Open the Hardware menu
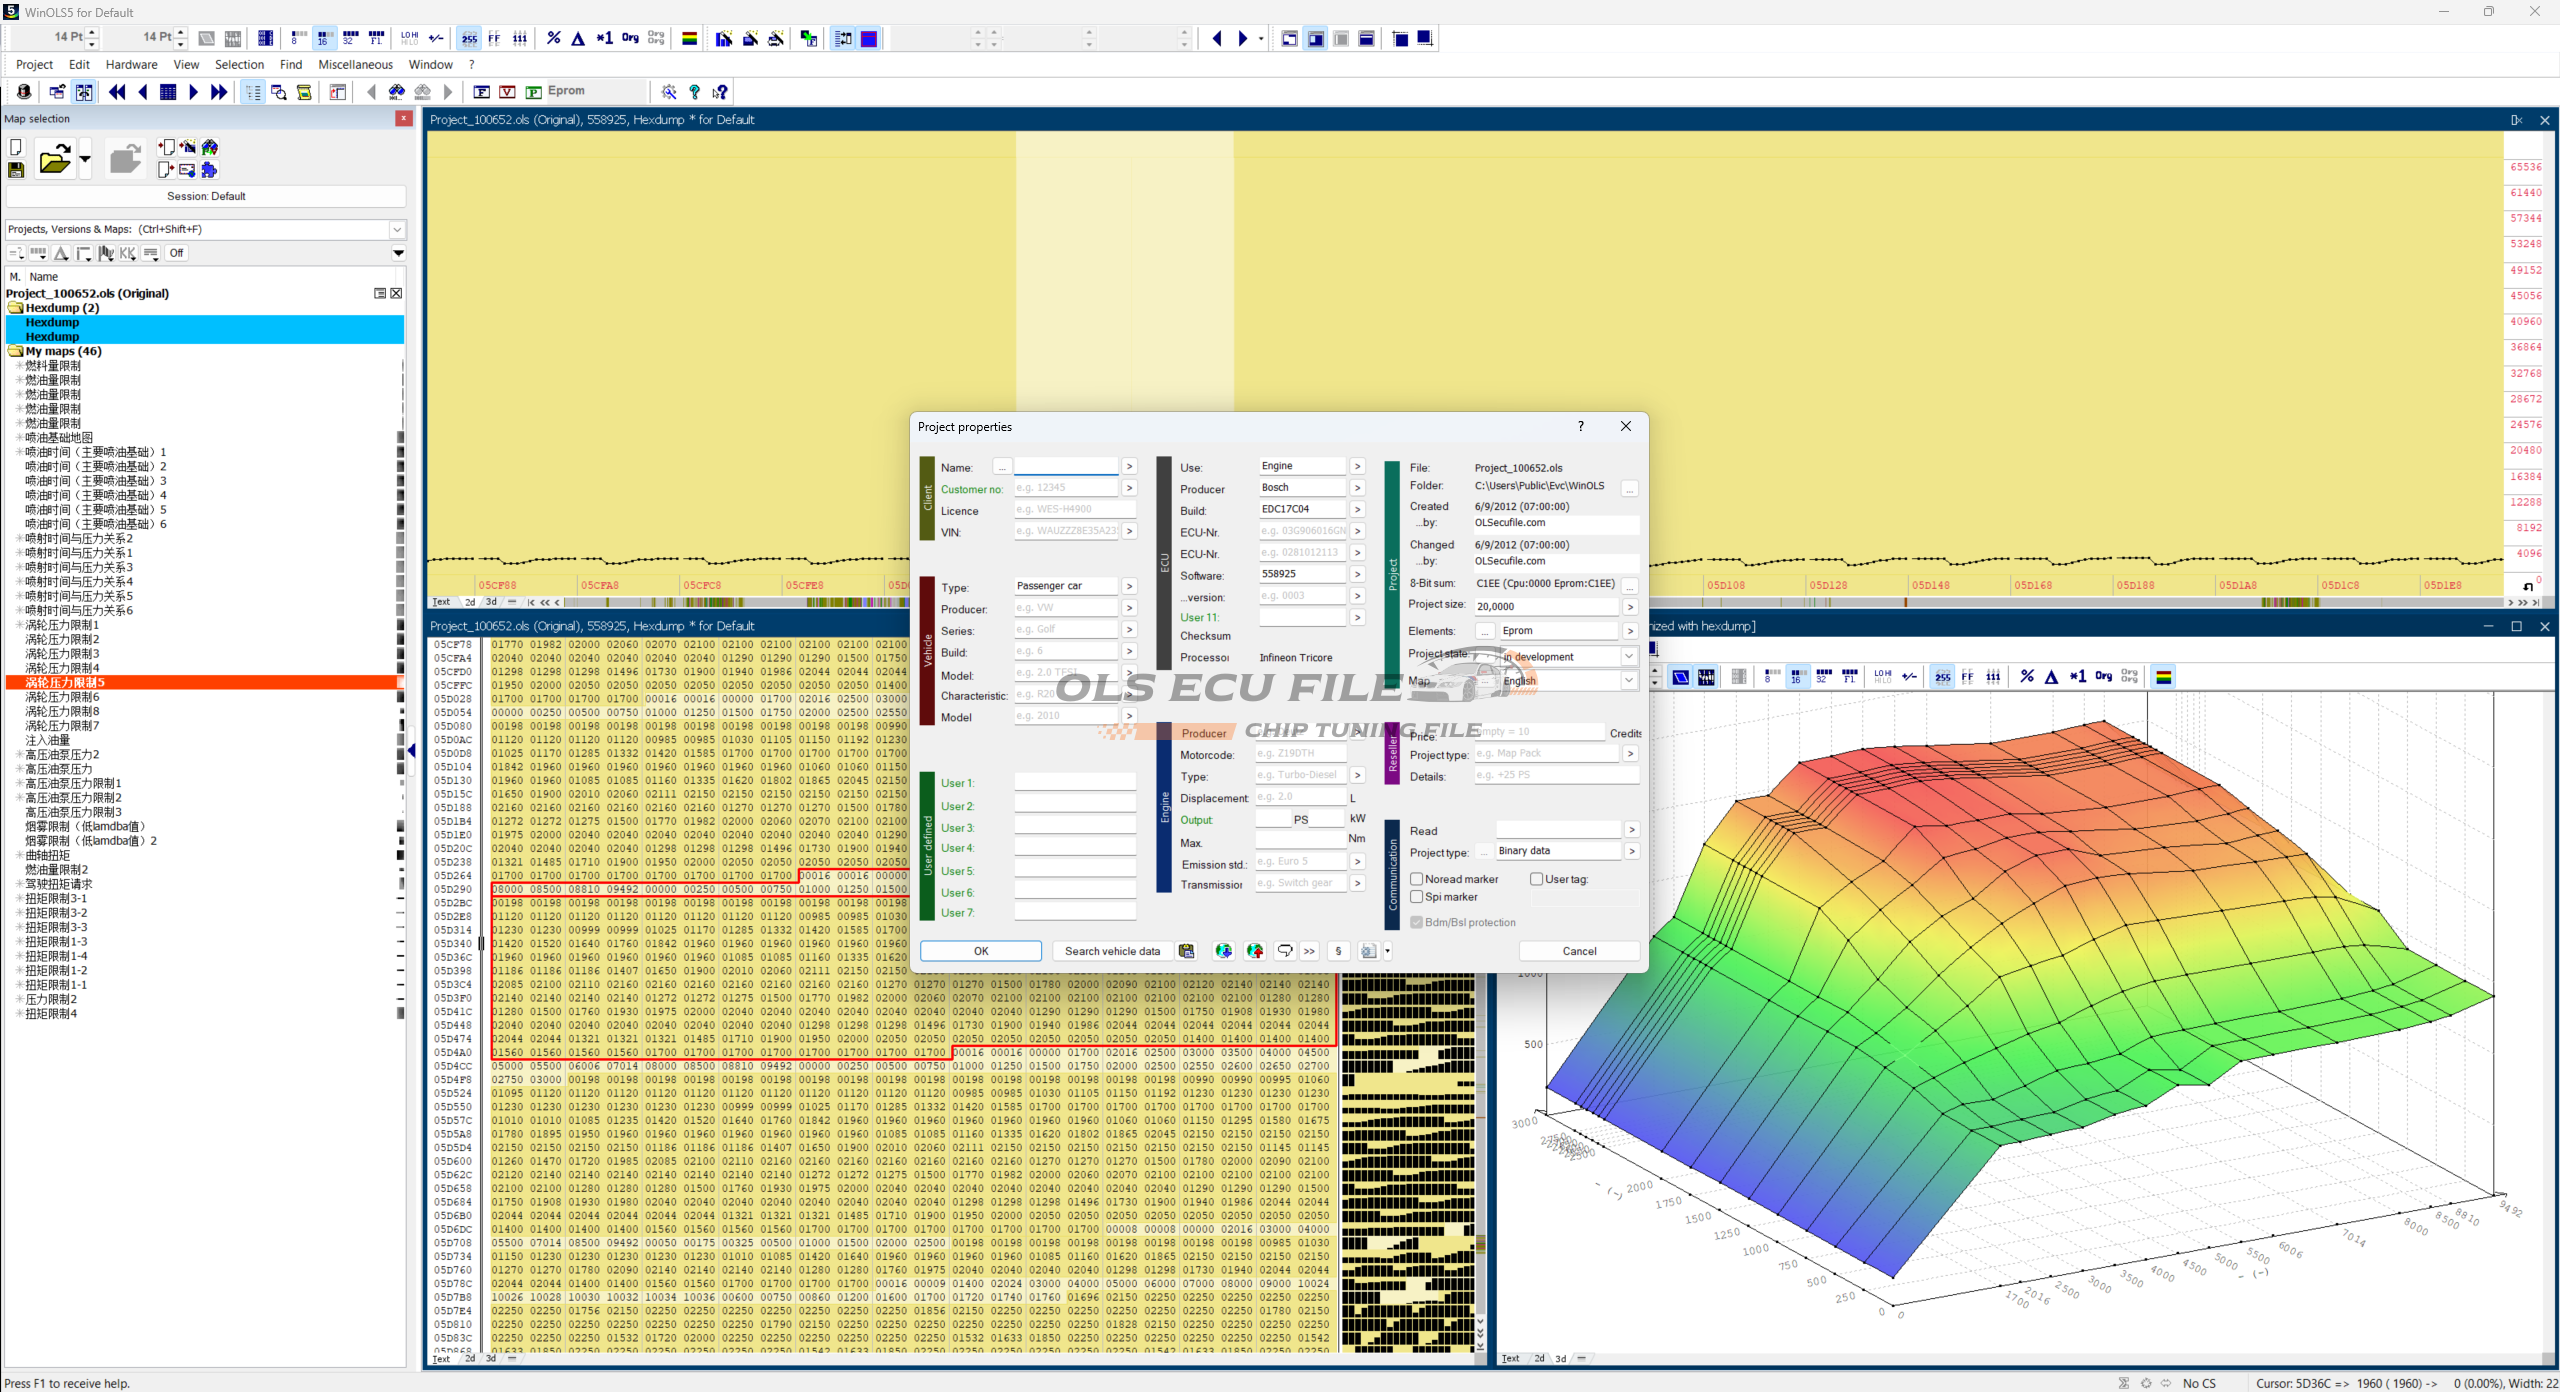Viewport: 2560px width, 1392px height. [131, 65]
